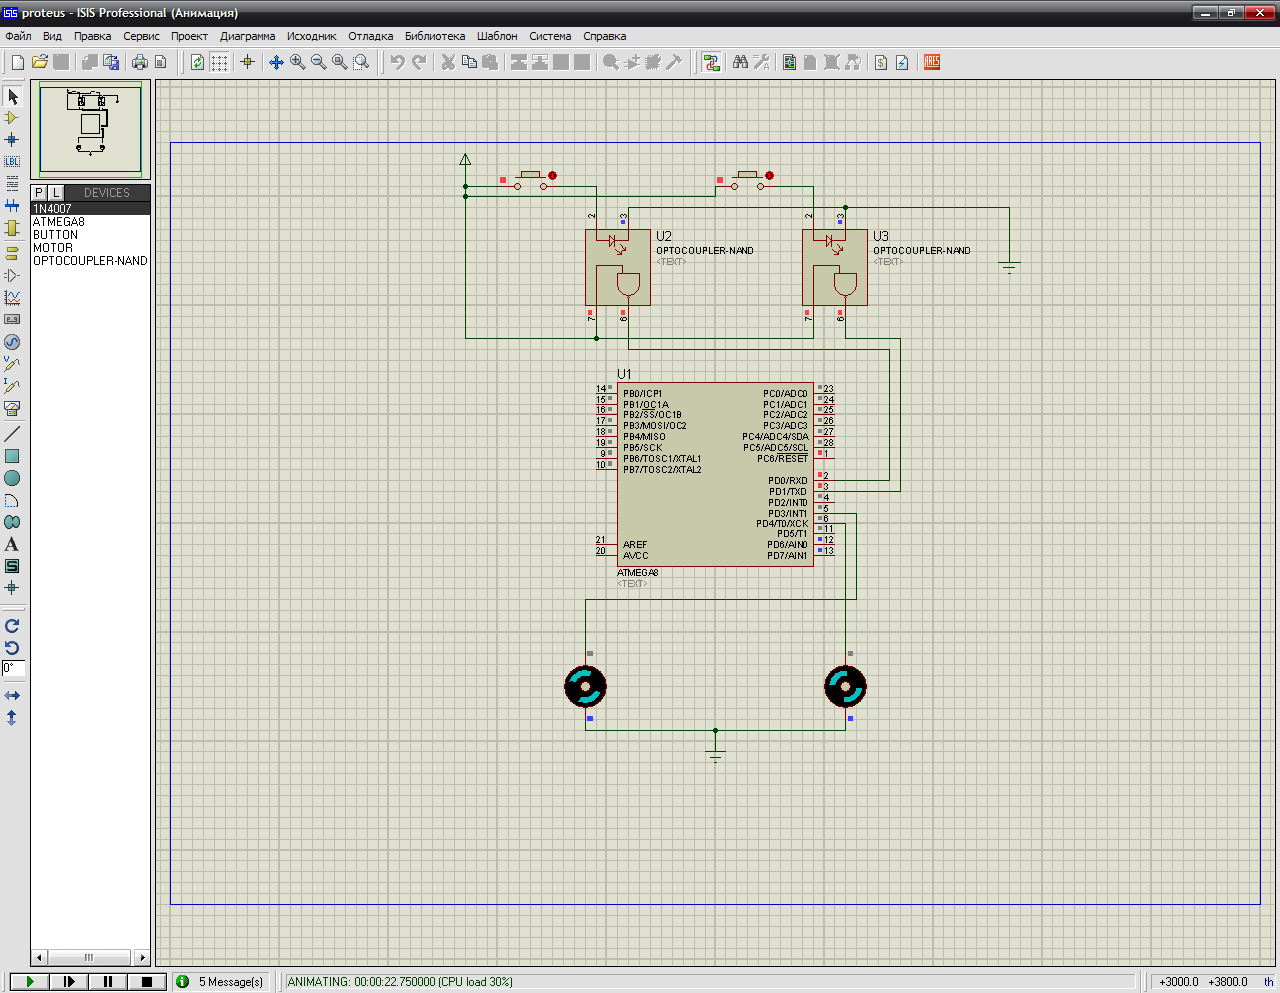The width and height of the screenshot is (1280, 993).
Task: Select the Current Probe Mode tool
Action: pos(12,386)
